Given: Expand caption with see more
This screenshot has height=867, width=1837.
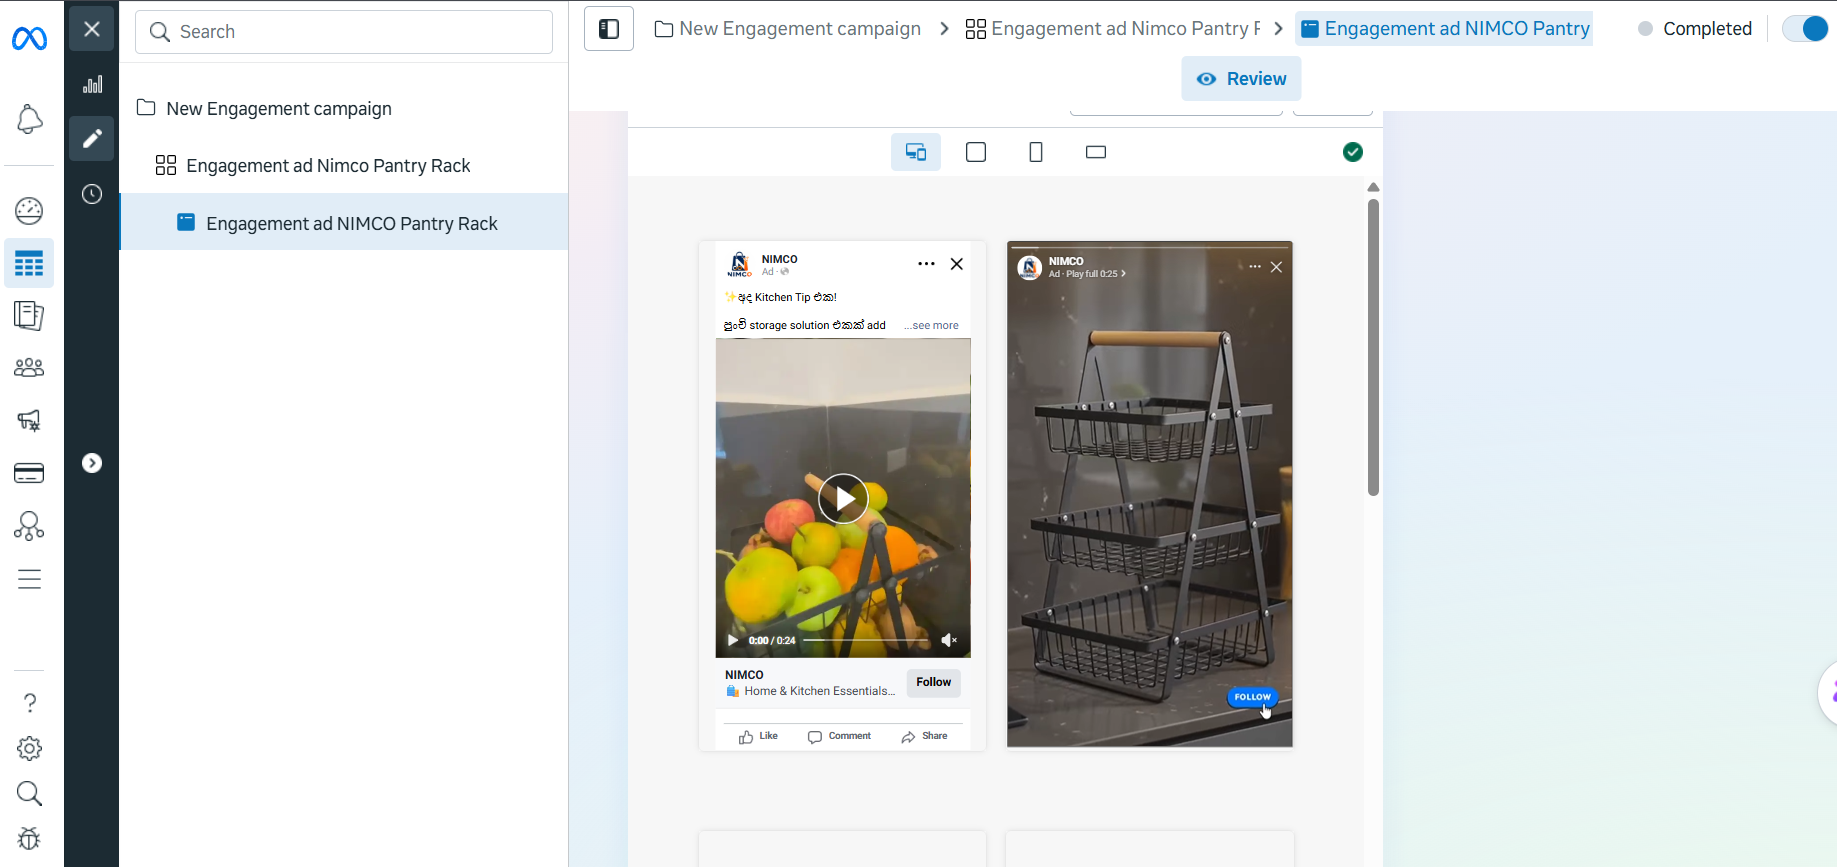Looking at the screenshot, I should pyautogui.click(x=931, y=326).
